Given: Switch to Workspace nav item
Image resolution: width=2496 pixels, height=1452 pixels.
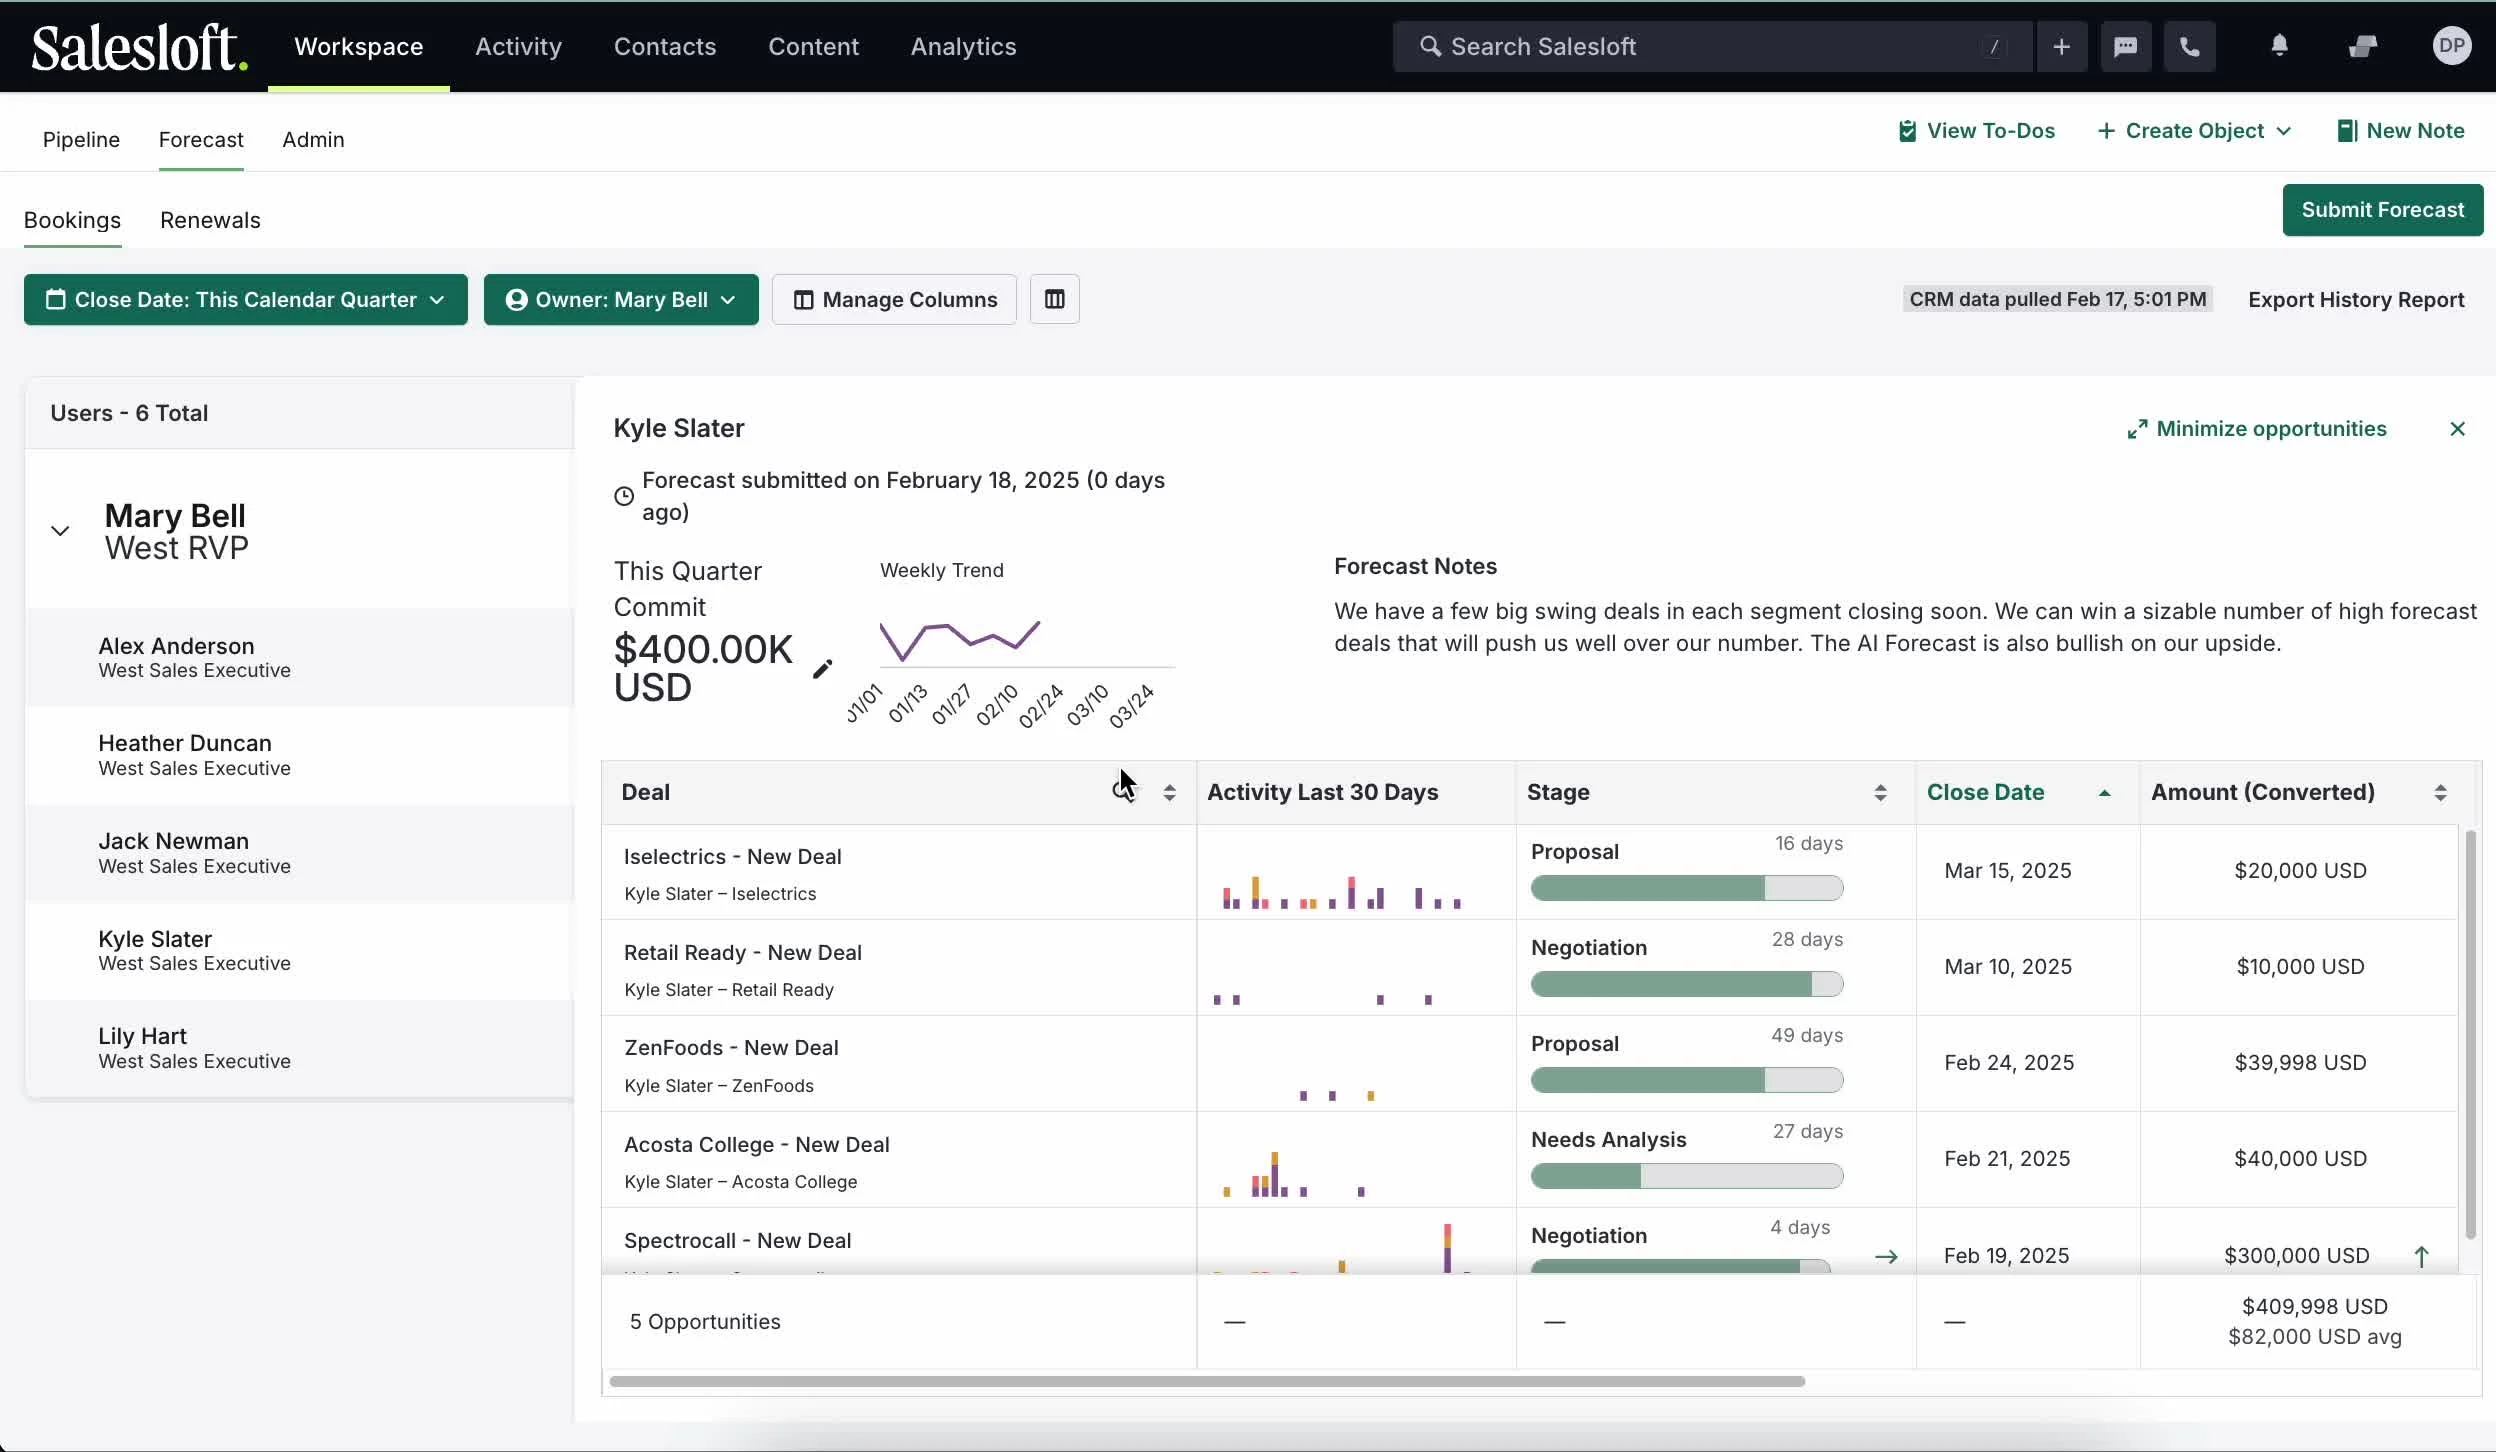Looking at the screenshot, I should 358,46.
